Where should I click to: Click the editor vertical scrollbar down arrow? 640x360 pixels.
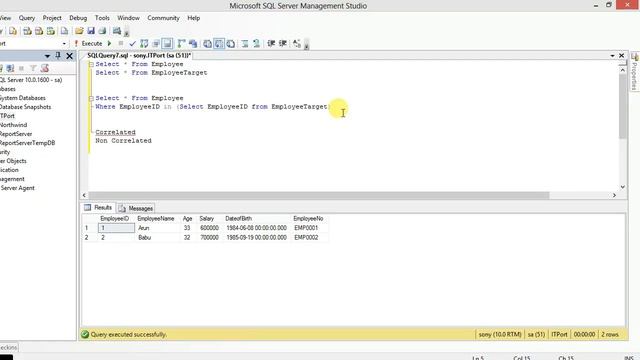[x=622, y=187]
